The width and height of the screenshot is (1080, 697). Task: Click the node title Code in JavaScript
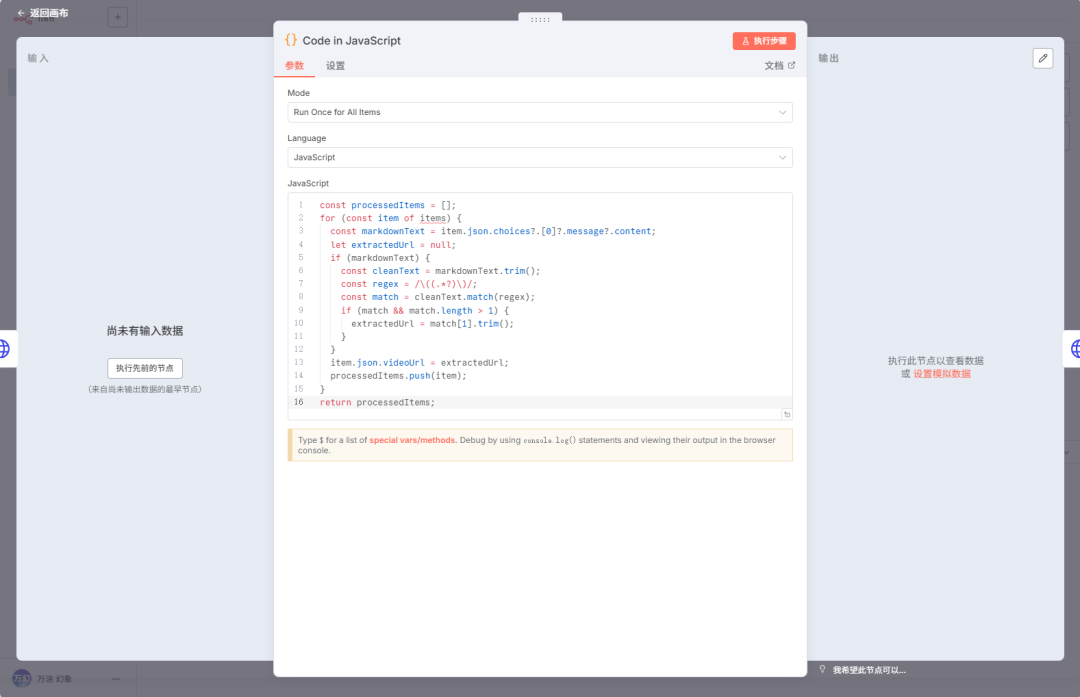click(x=351, y=41)
